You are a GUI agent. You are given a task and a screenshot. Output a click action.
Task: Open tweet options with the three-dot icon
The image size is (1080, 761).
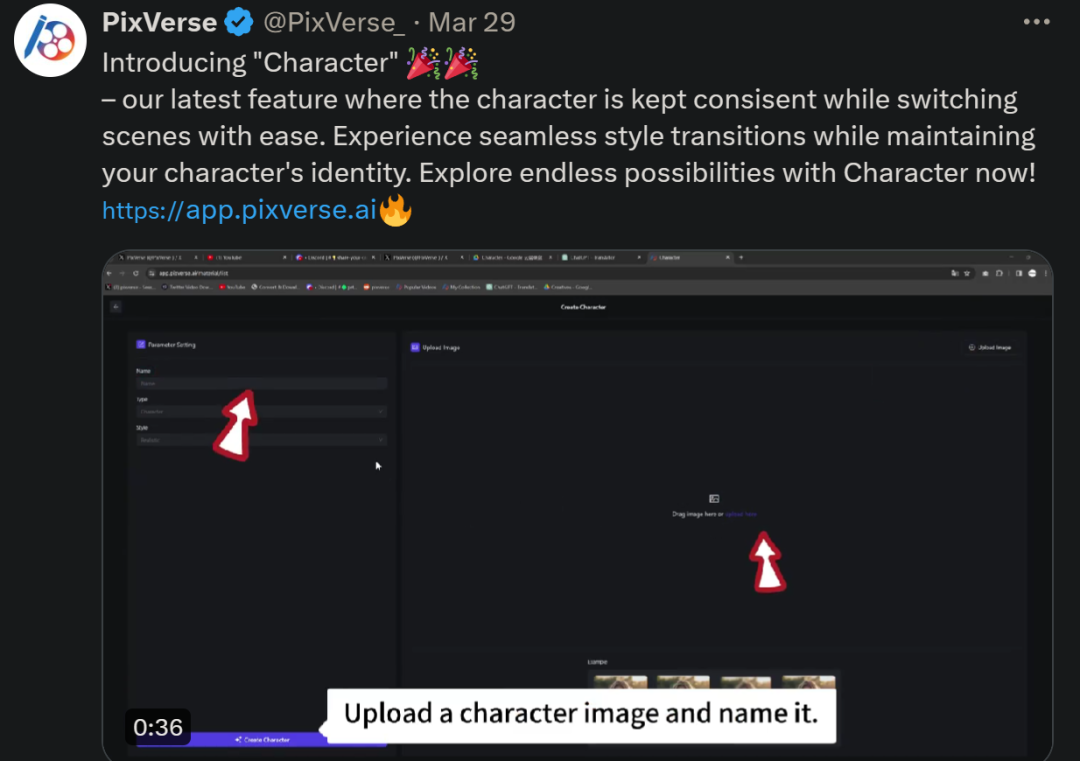[1035, 22]
